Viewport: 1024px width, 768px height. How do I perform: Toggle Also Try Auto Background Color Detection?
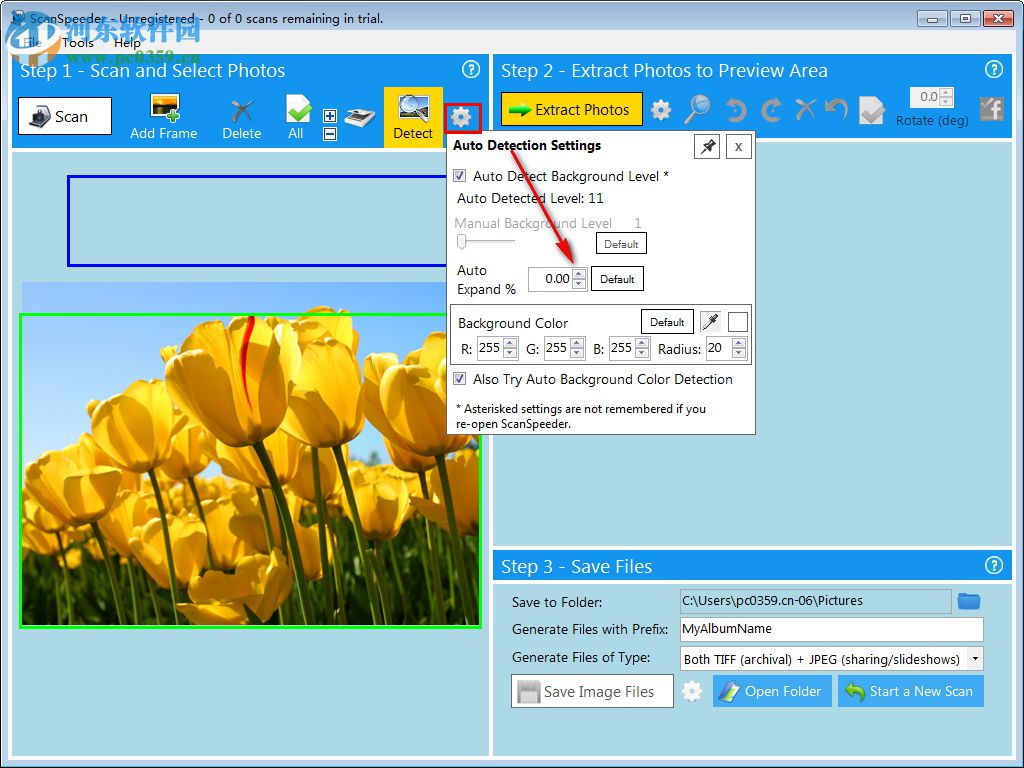(460, 379)
